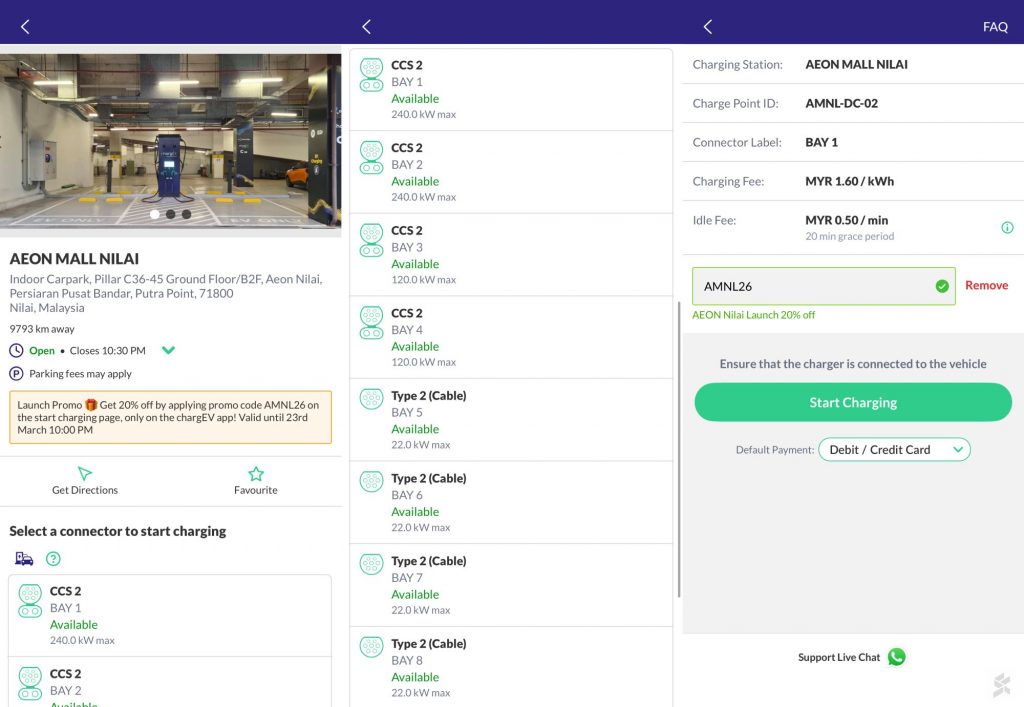Go back from the station details panel
Viewport: 1024px width, 707px height.
pos(25,27)
